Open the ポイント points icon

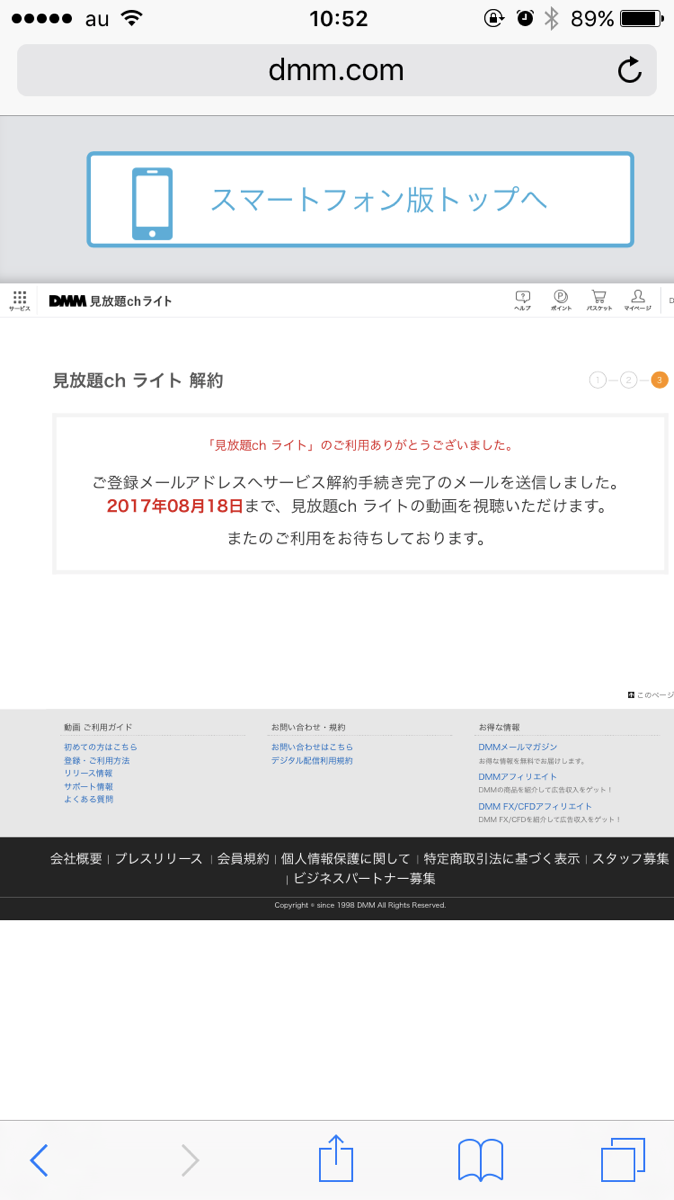[x=561, y=300]
